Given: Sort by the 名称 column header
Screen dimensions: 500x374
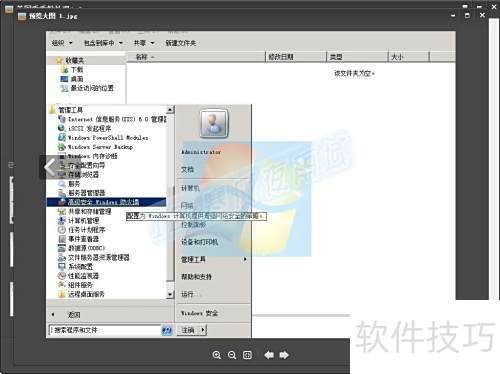Looking at the screenshot, I should (x=195, y=57).
